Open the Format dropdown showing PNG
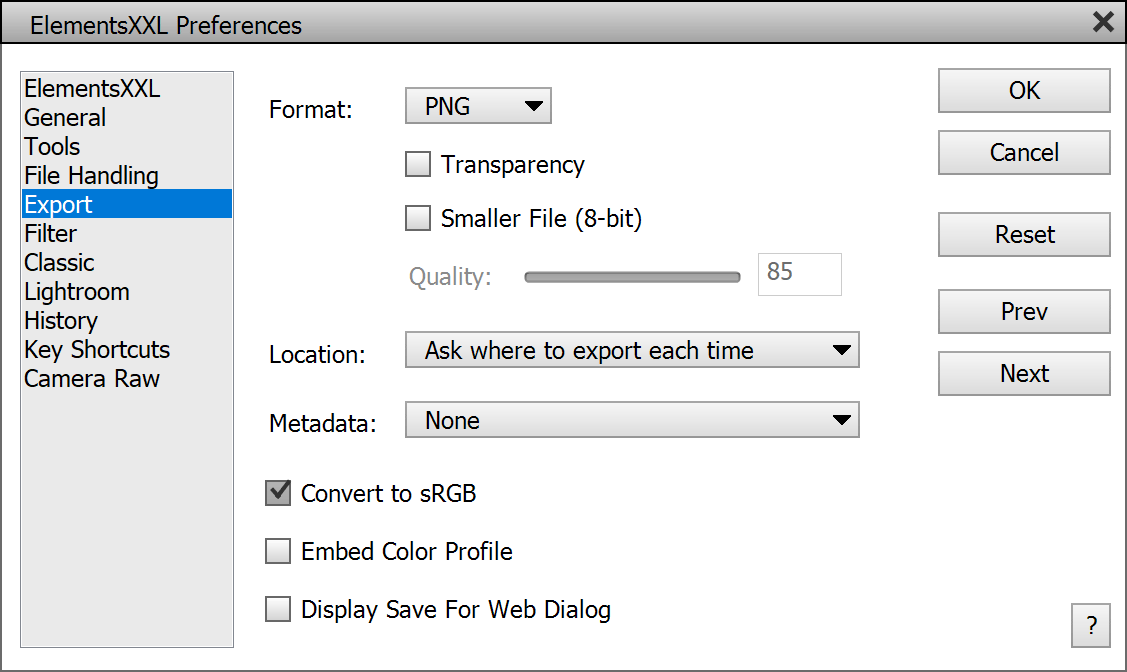Screen dimensions: 1127x672 point(478,107)
